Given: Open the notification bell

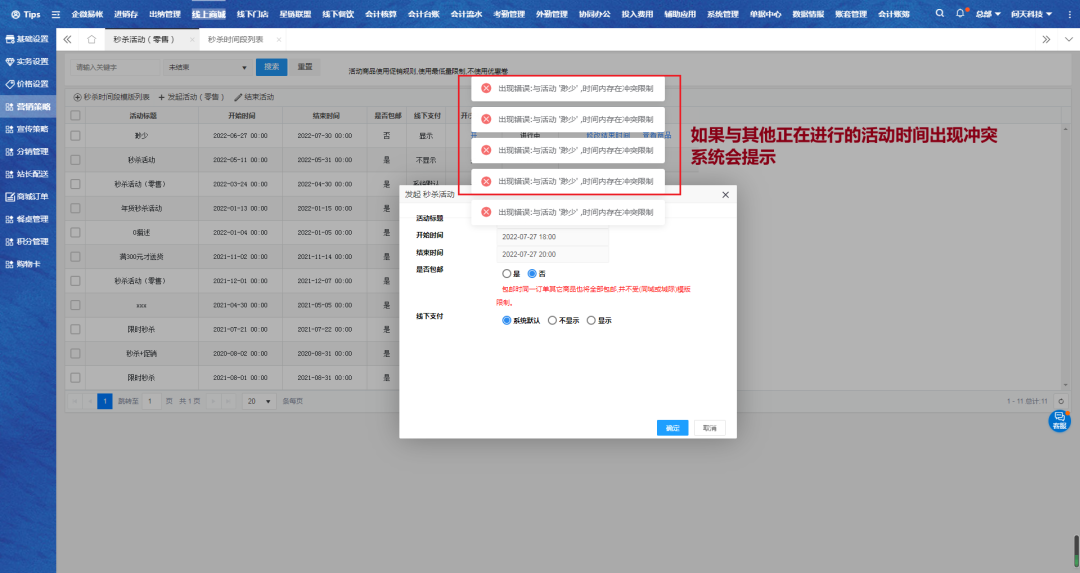Looking at the screenshot, I should coord(960,14).
